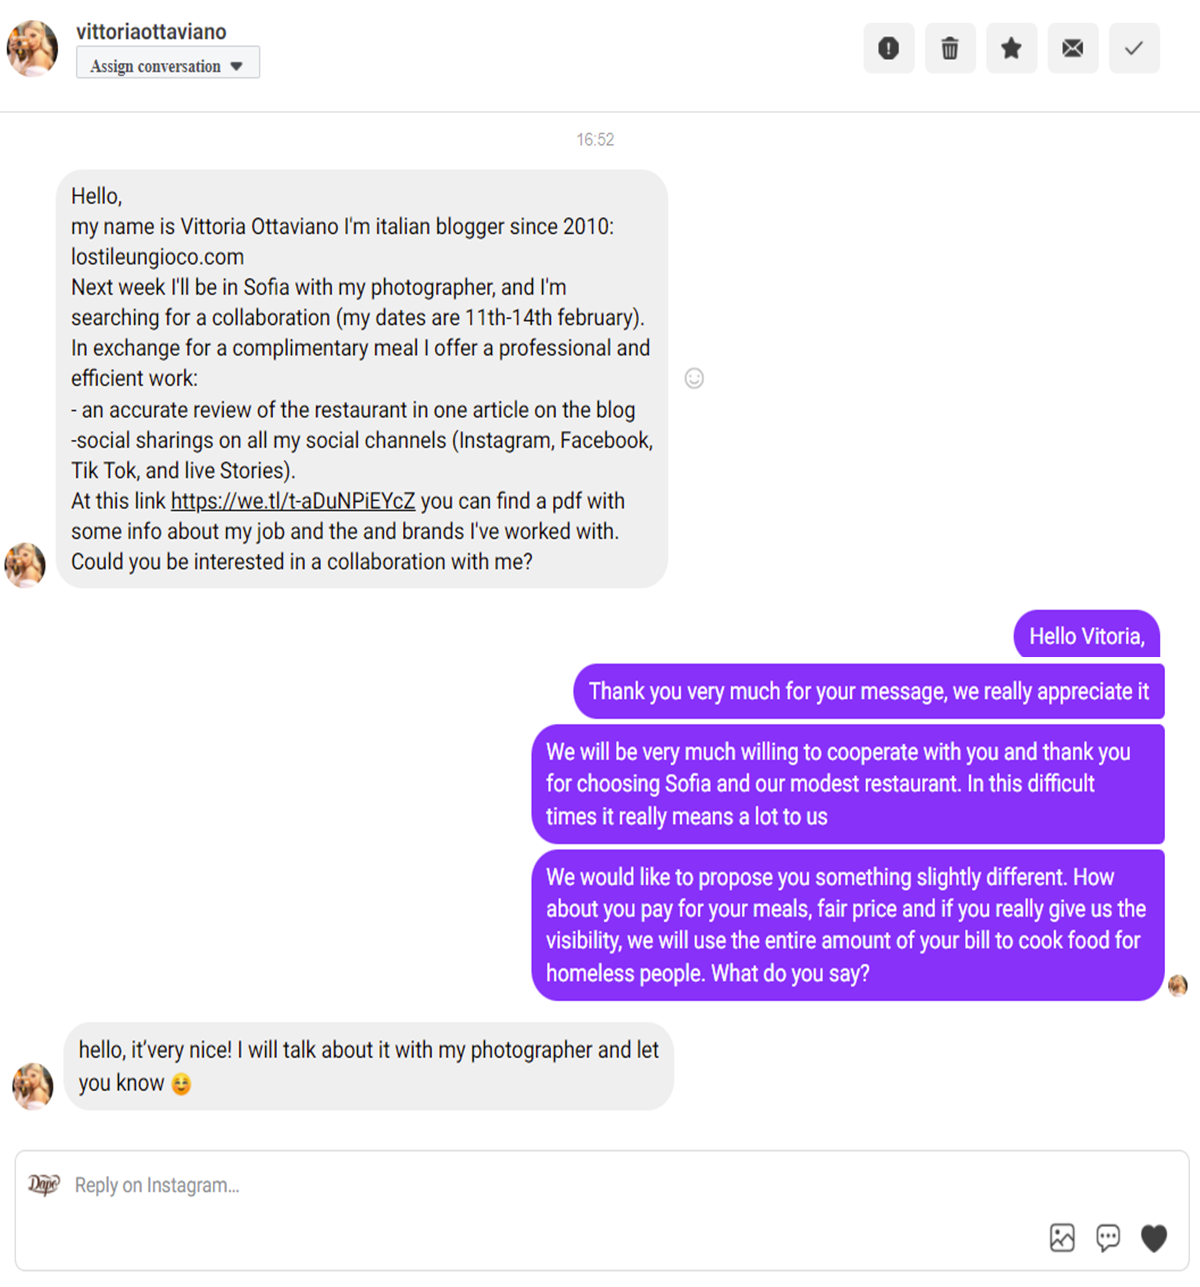Open the Assign conversation dropdown

pos(168,63)
